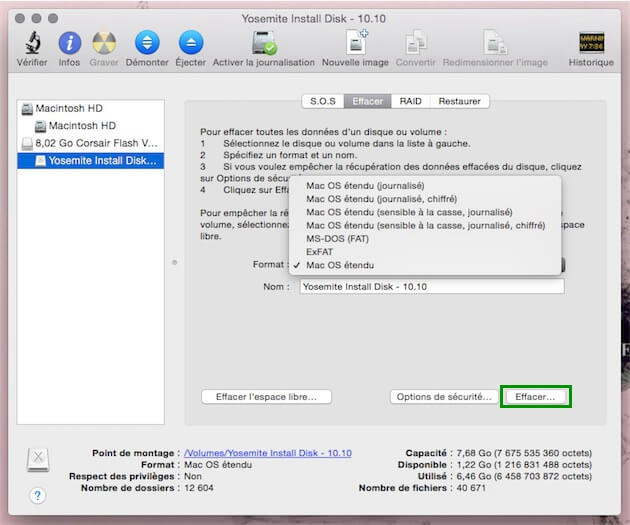Viewport: 630px width, 525px height.
Task: Switch to the RAID tab
Action: click(410, 101)
